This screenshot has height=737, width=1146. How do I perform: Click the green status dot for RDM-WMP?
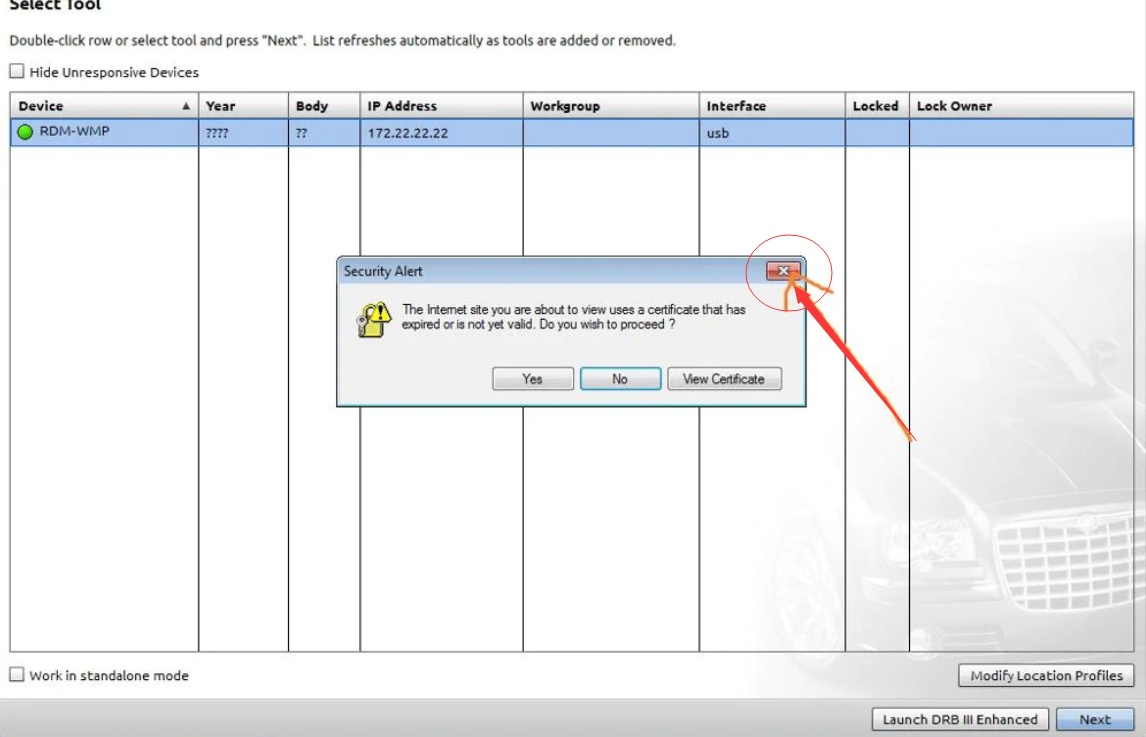[x=25, y=132]
